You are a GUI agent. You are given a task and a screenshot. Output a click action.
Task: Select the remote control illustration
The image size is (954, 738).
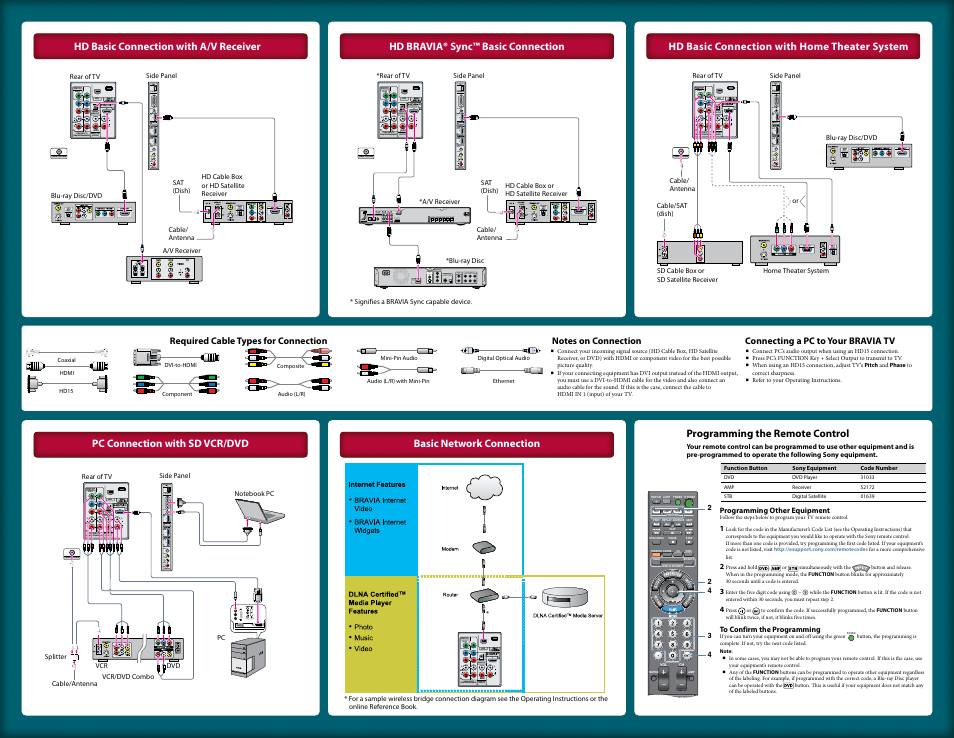672,593
